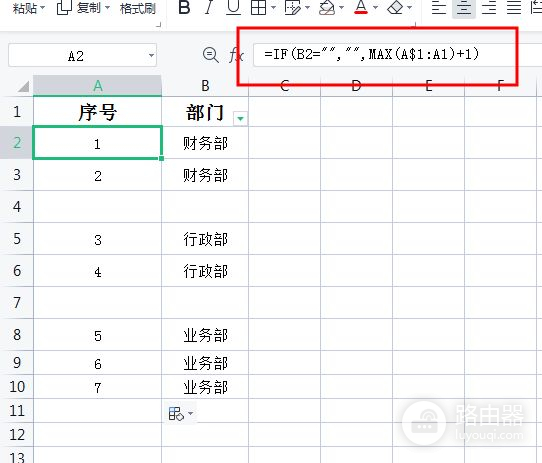Open fill color dropdown arrow
The image size is (542, 463).
tap(341, 8)
